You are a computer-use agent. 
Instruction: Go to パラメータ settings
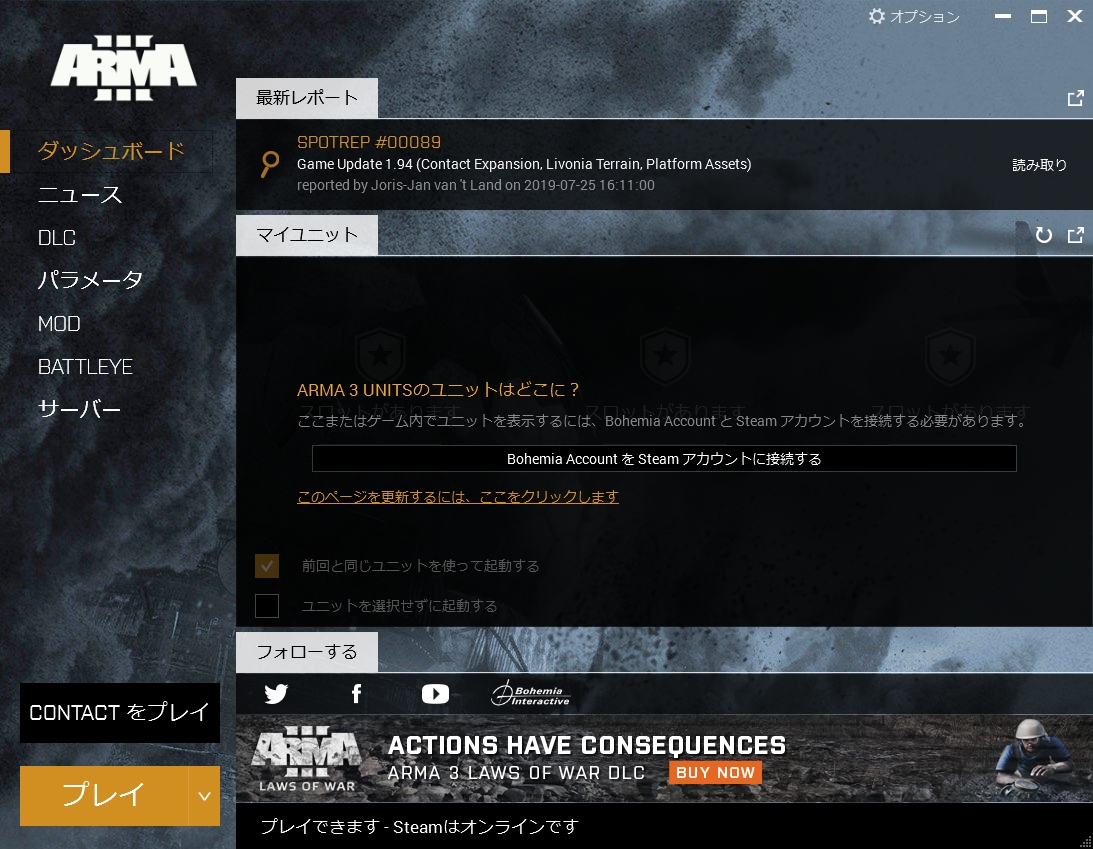click(91, 280)
